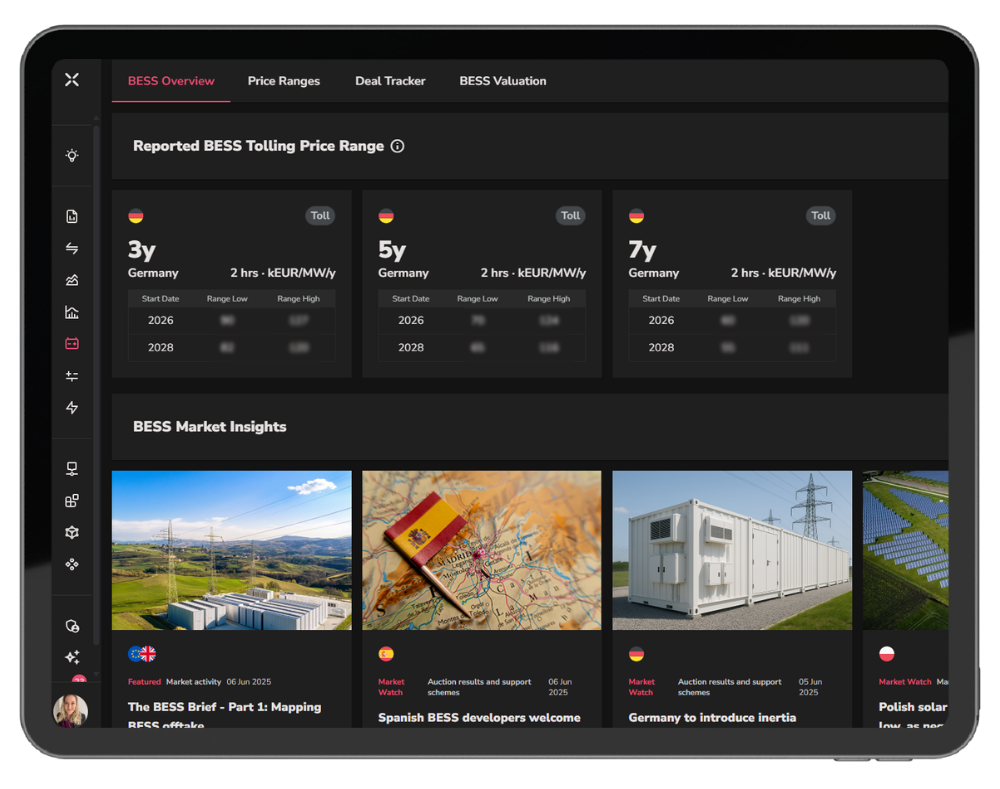Open the bar chart icon in sidebar
This screenshot has width=1000, height=789.
(x=72, y=312)
